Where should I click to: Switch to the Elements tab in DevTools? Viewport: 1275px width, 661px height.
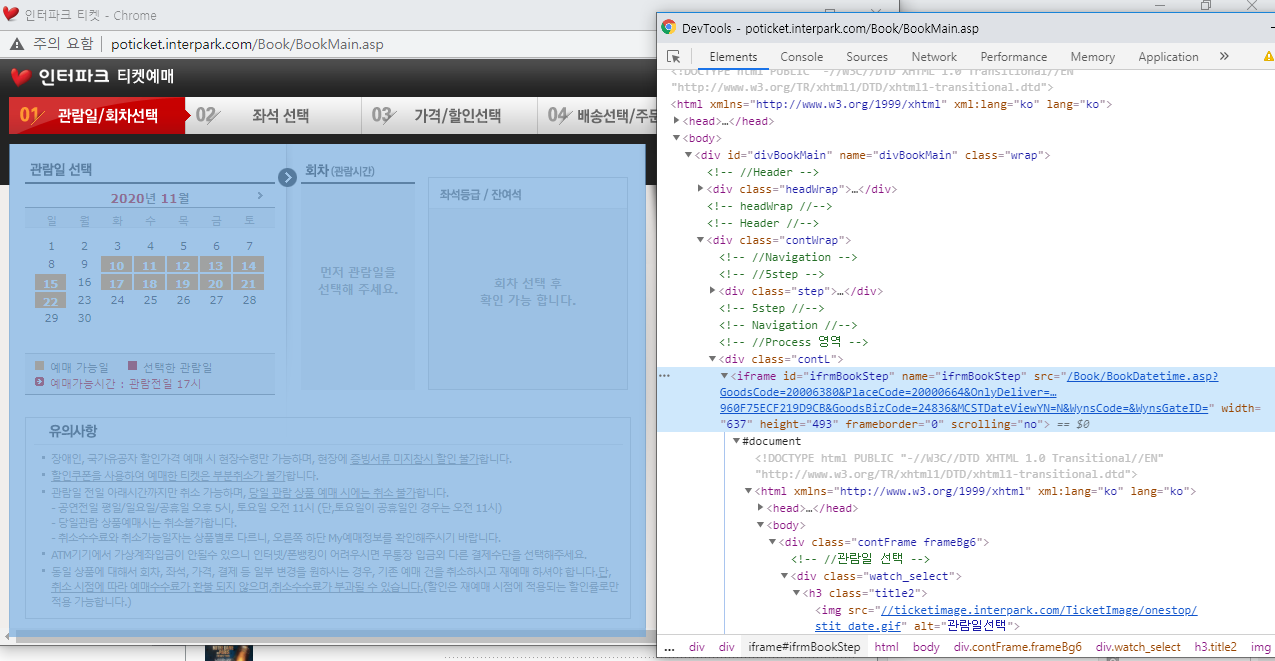click(733, 57)
